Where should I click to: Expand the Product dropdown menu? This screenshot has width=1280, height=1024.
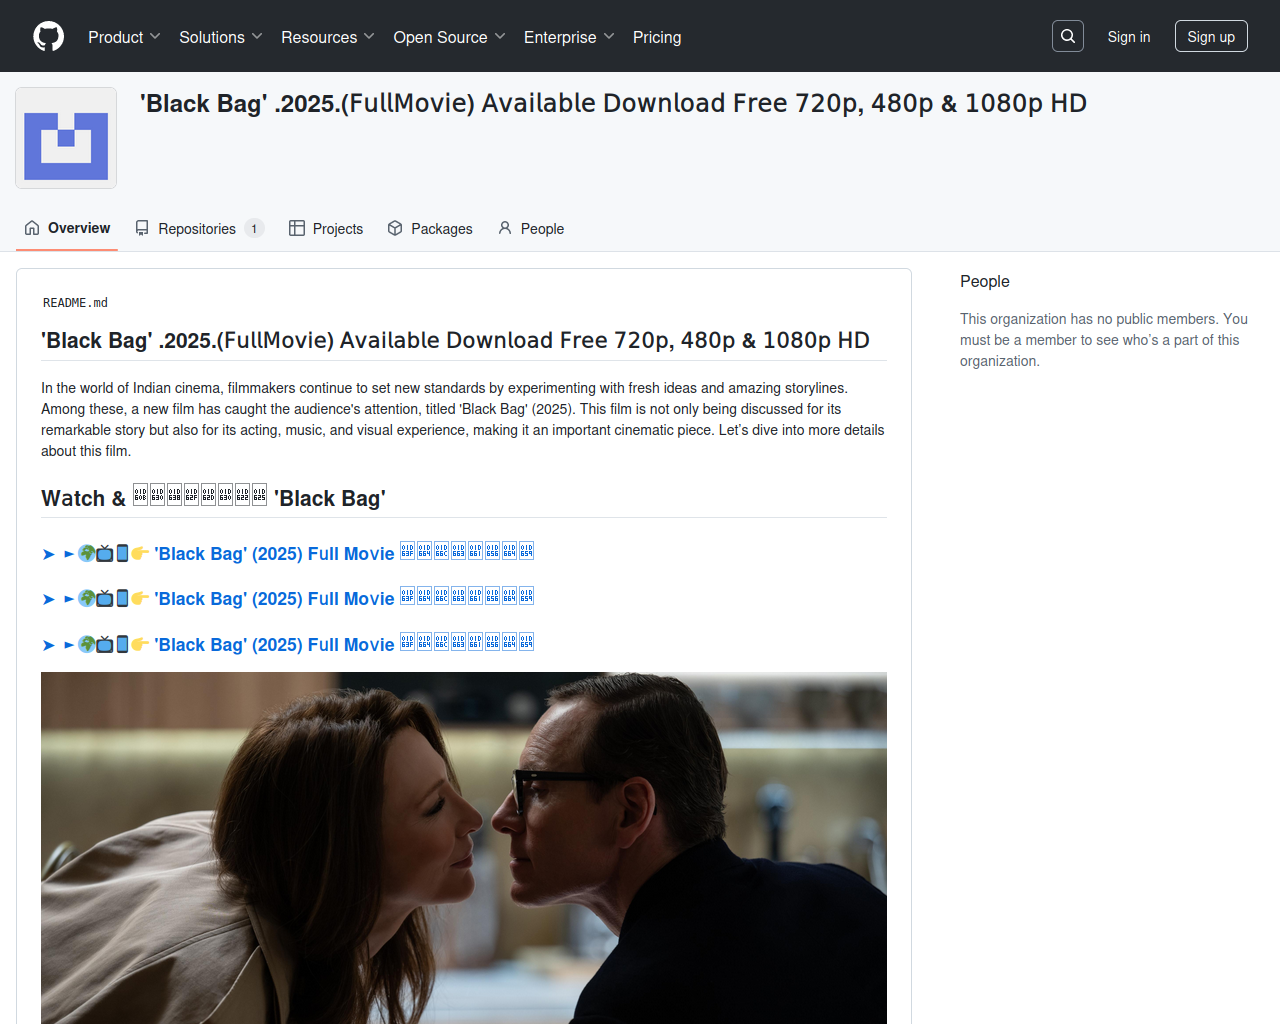pyautogui.click(x=124, y=37)
